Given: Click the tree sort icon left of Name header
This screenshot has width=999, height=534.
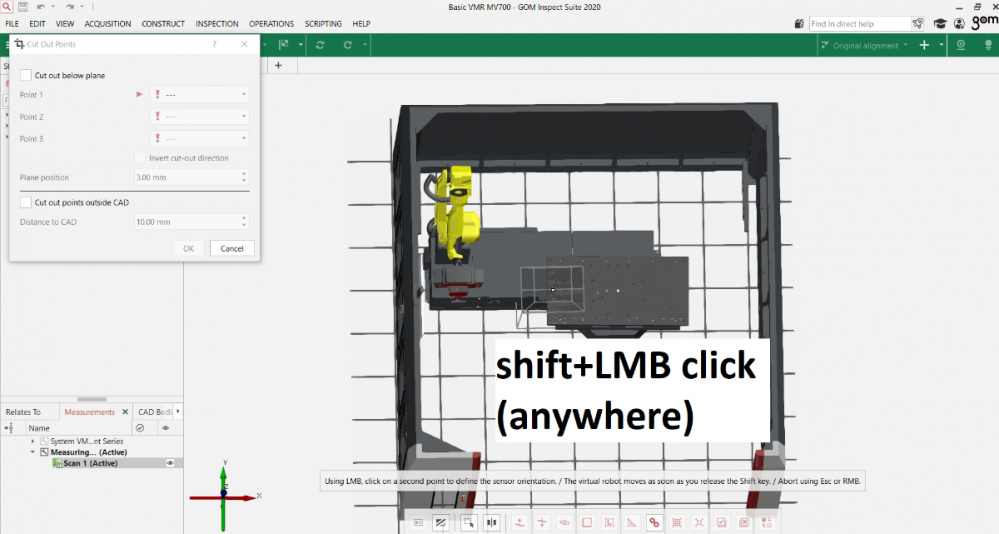Looking at the screenshot, I should point(9,428).
